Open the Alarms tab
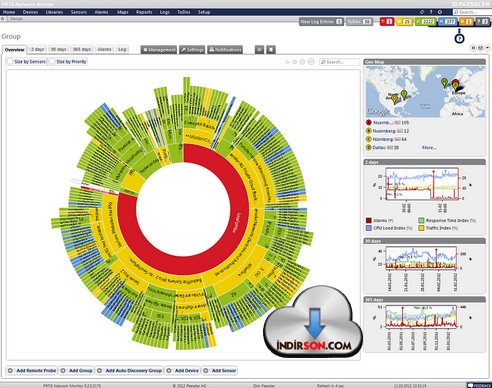This screenshot has width=492, height=388. (104, 49)
